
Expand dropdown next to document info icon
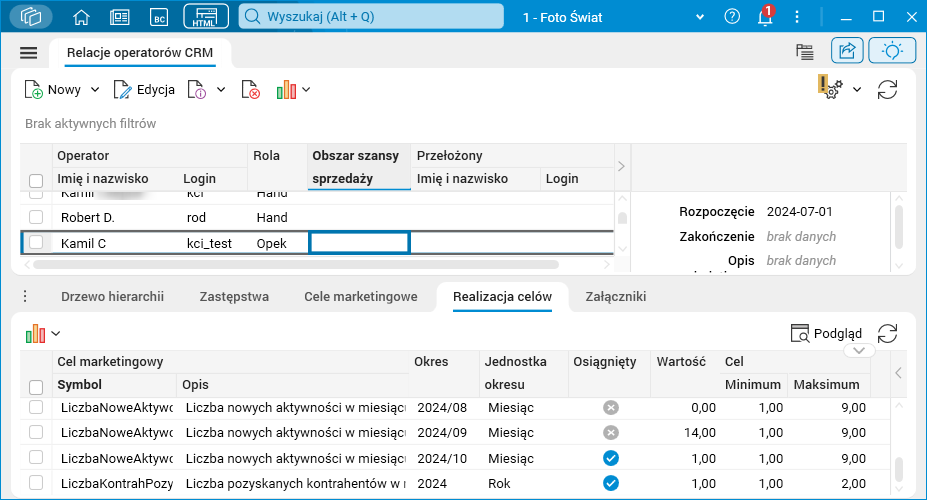point(221,90)
